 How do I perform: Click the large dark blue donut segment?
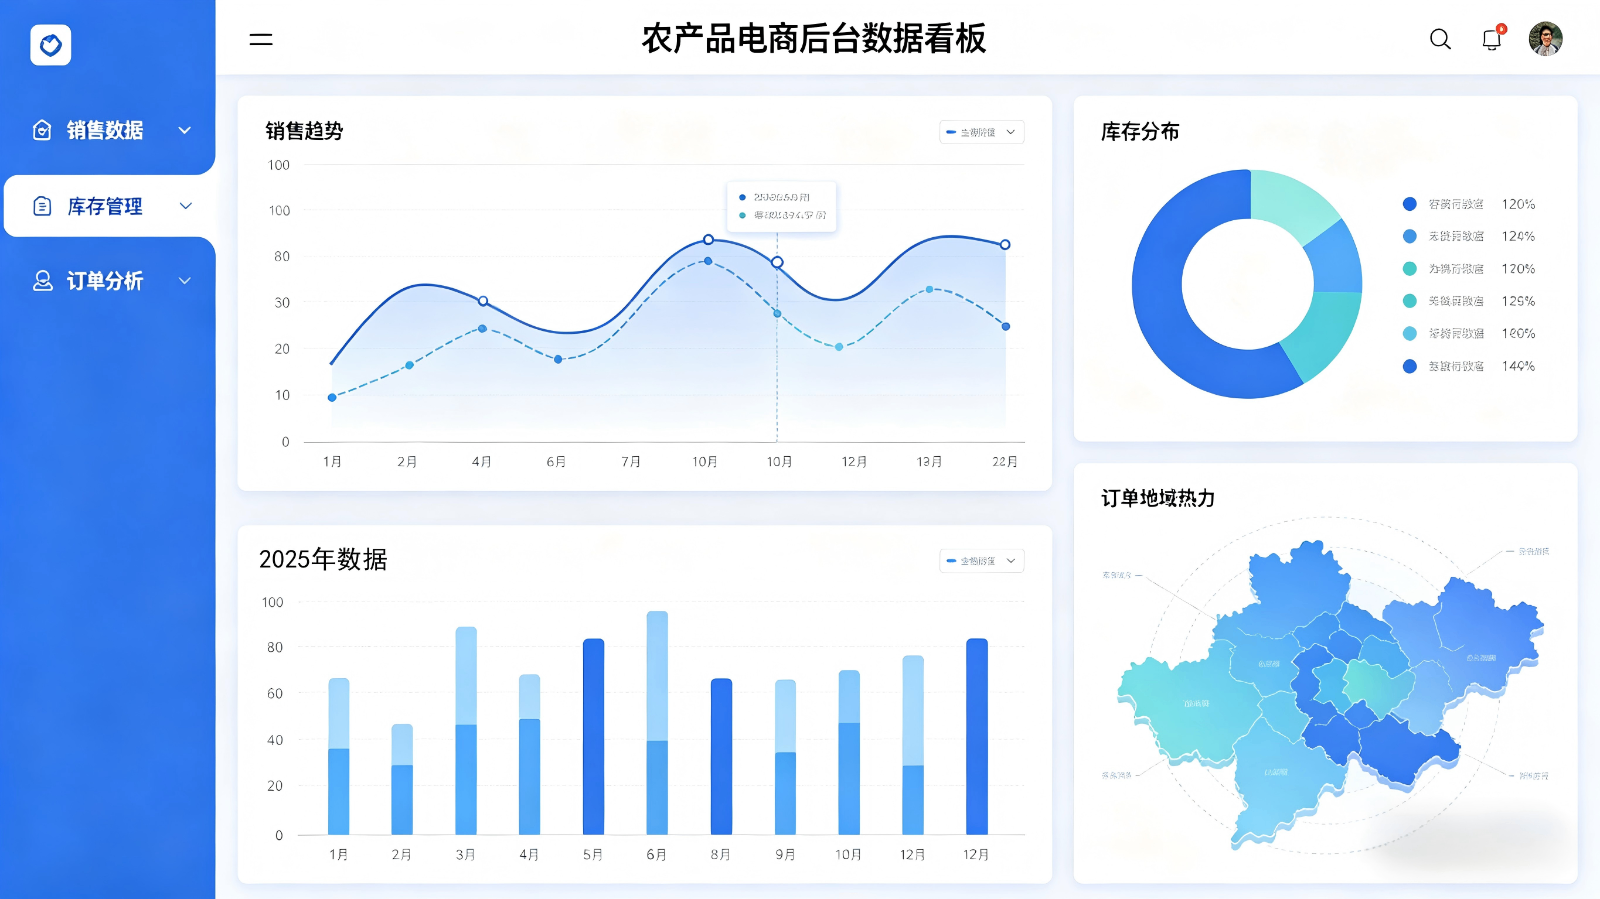[x=1160, y=300]
